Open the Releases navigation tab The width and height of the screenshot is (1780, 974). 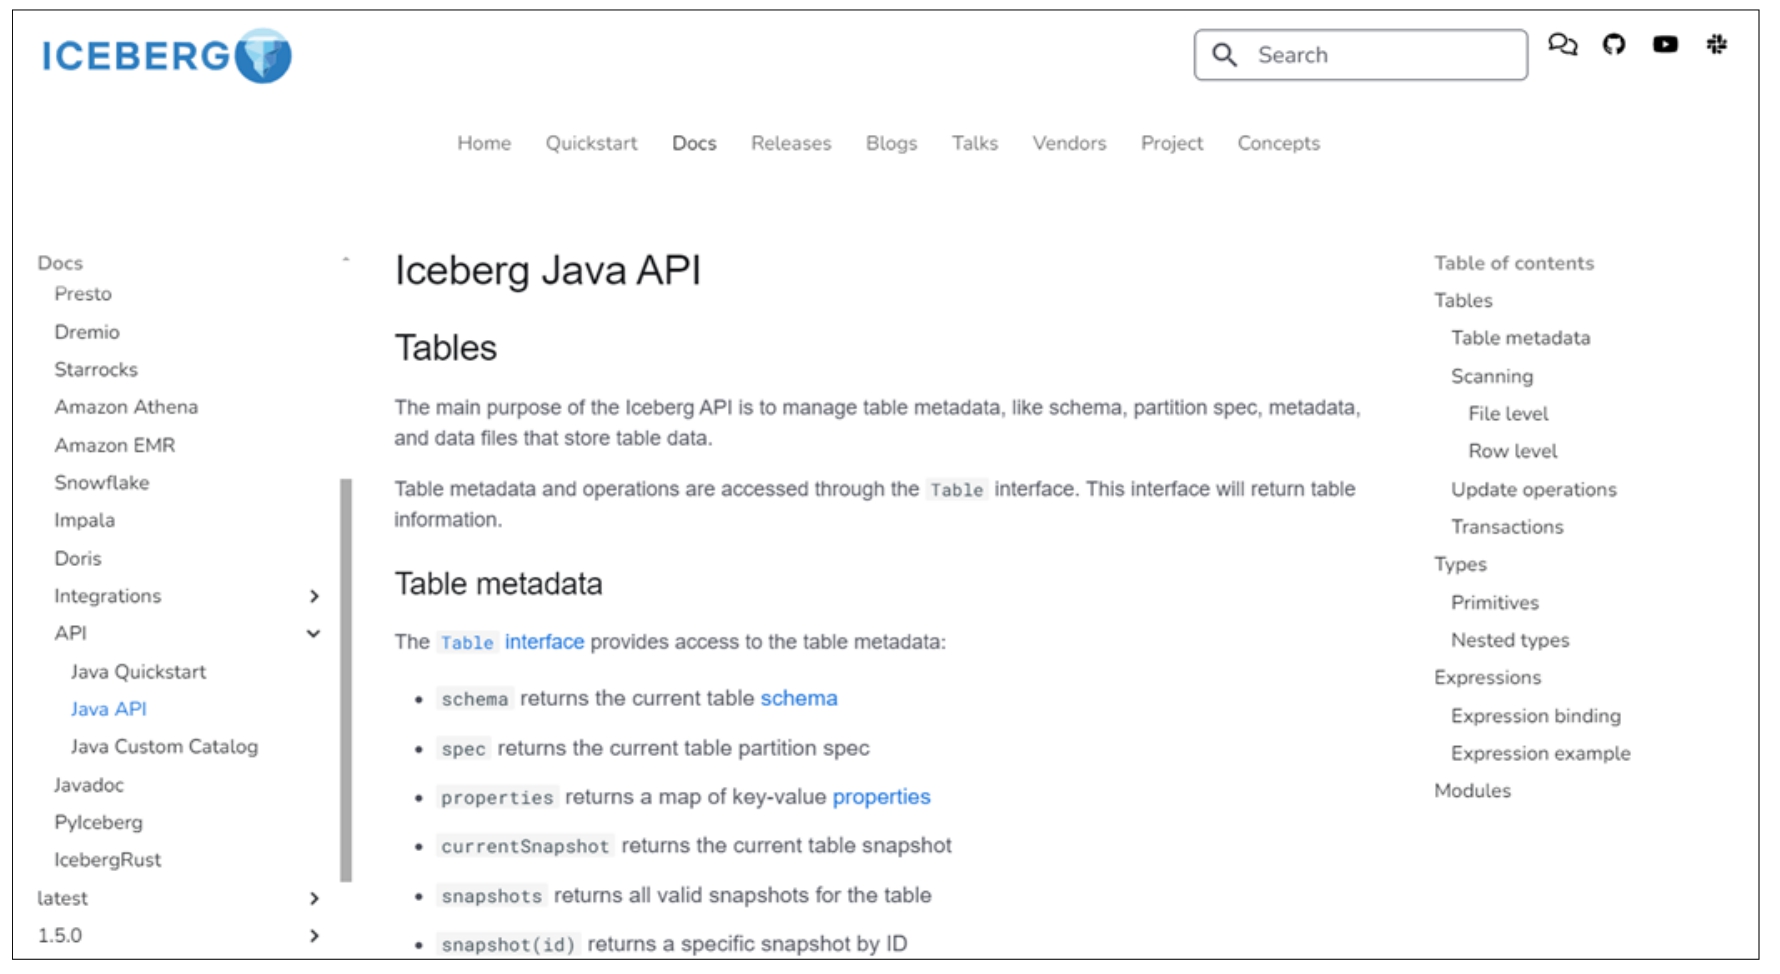(x=790, y=143)
